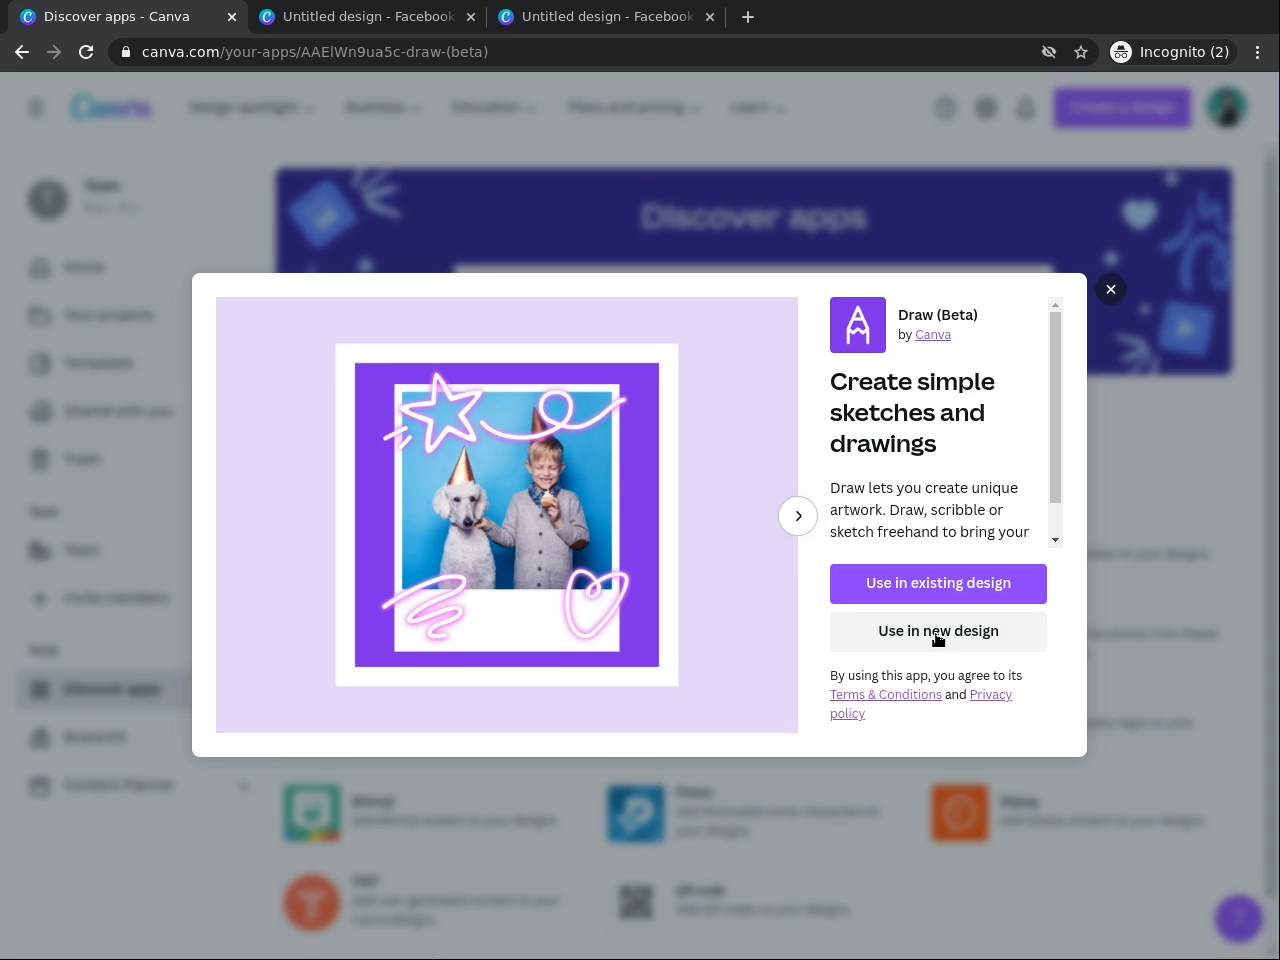Click the "Draw (Beta)" app title
Image resolution: width=1280 pixels, height=960 pixels.
938,315
